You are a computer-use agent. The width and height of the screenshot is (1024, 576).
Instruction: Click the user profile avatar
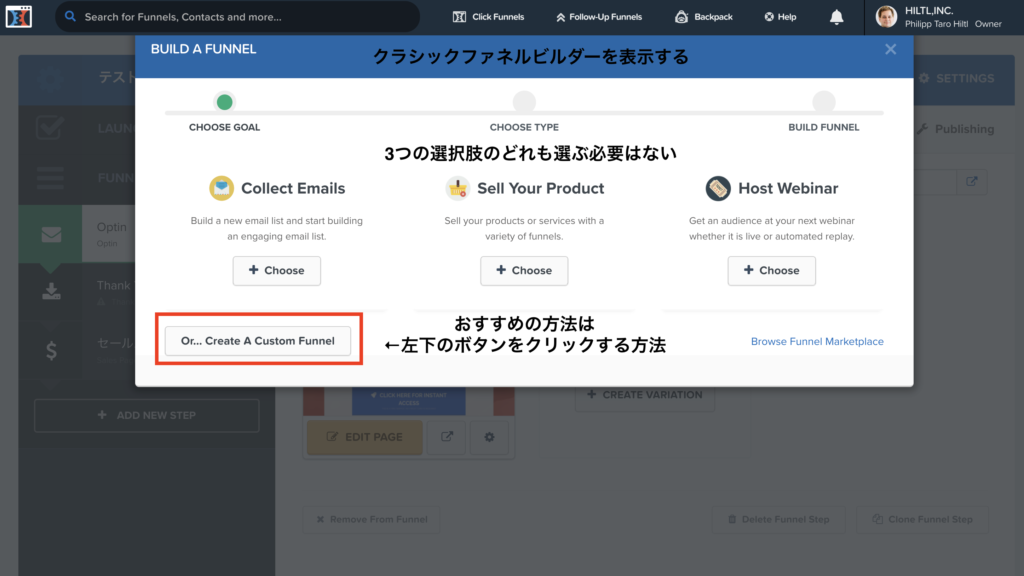[886, 17]
